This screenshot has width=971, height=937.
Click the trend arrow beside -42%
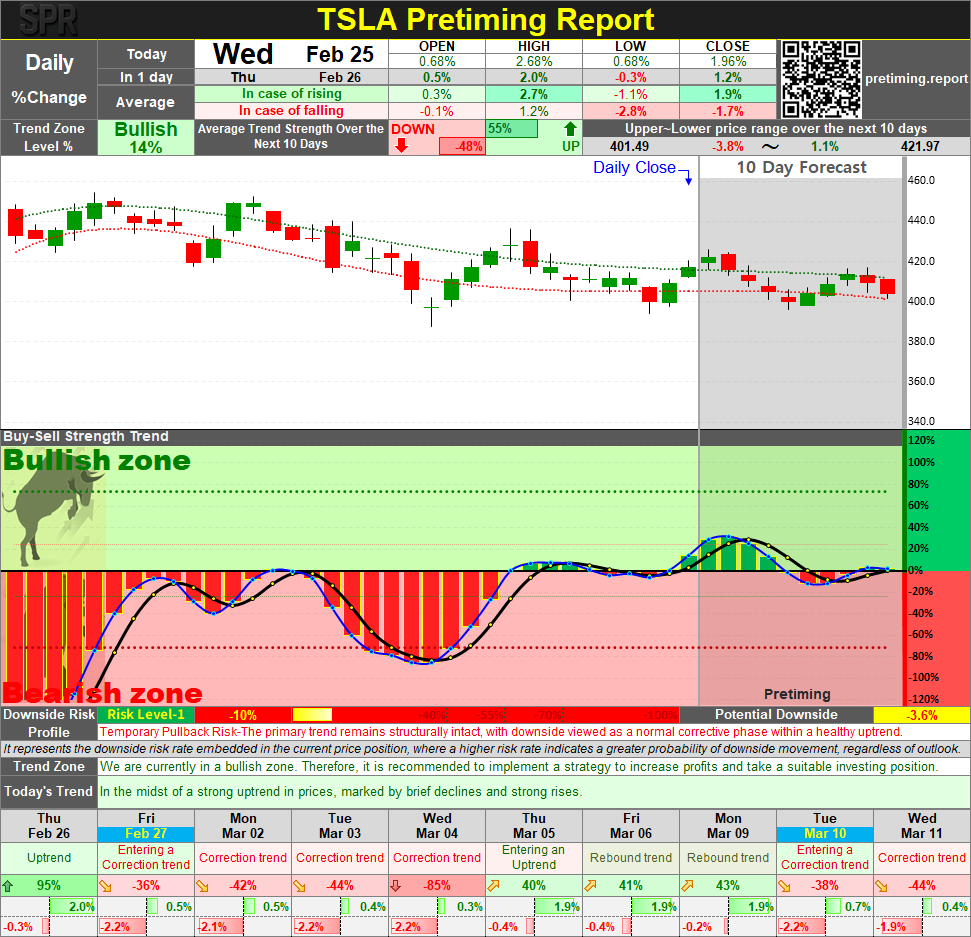click(x=202, y=886)
